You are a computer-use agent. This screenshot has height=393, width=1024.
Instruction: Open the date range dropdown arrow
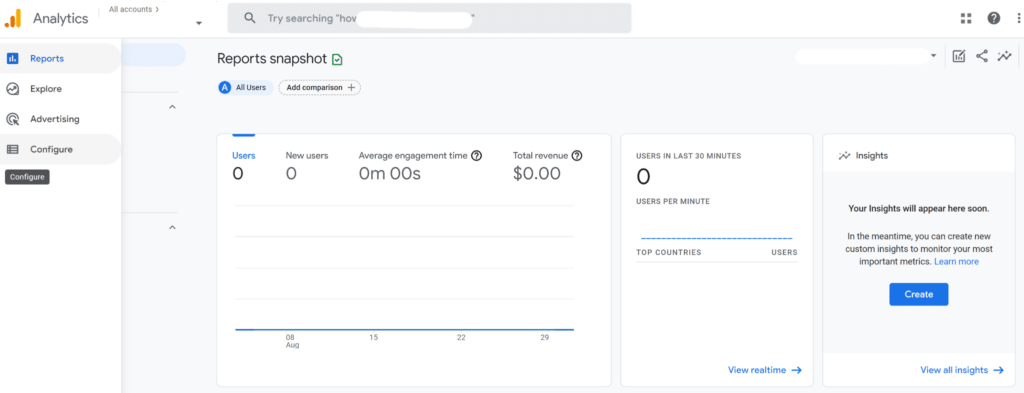[934, 56]
